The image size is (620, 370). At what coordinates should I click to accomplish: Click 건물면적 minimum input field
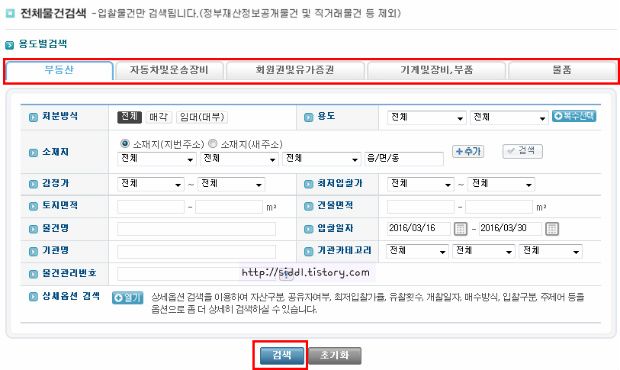421,207
